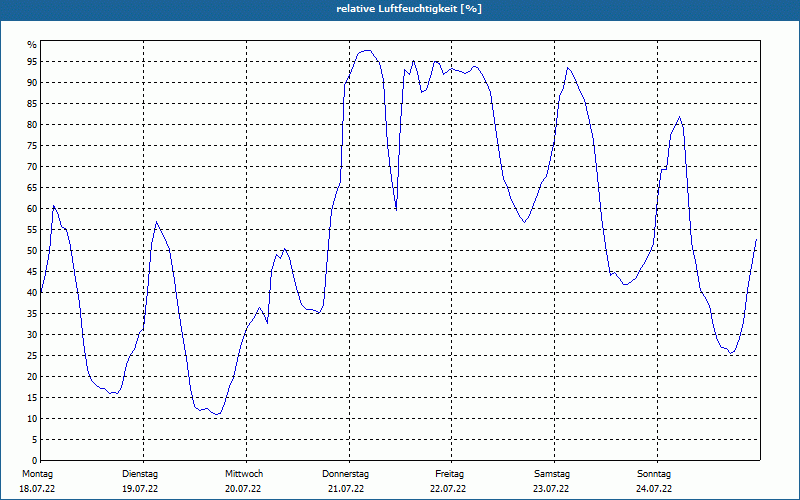800x500 pixels.
Task: Click the 5 y-axis tick label
Action: (35, 440)
